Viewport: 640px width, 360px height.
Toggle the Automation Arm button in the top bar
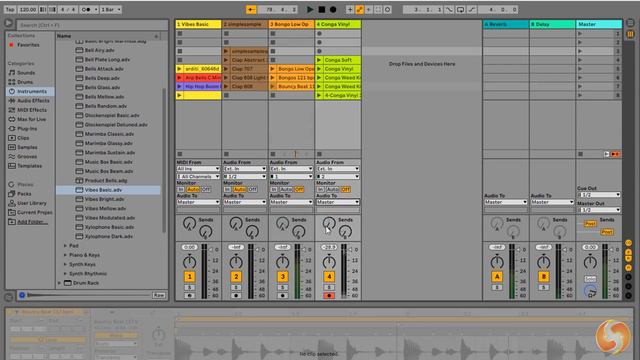[x=360, y=9]
